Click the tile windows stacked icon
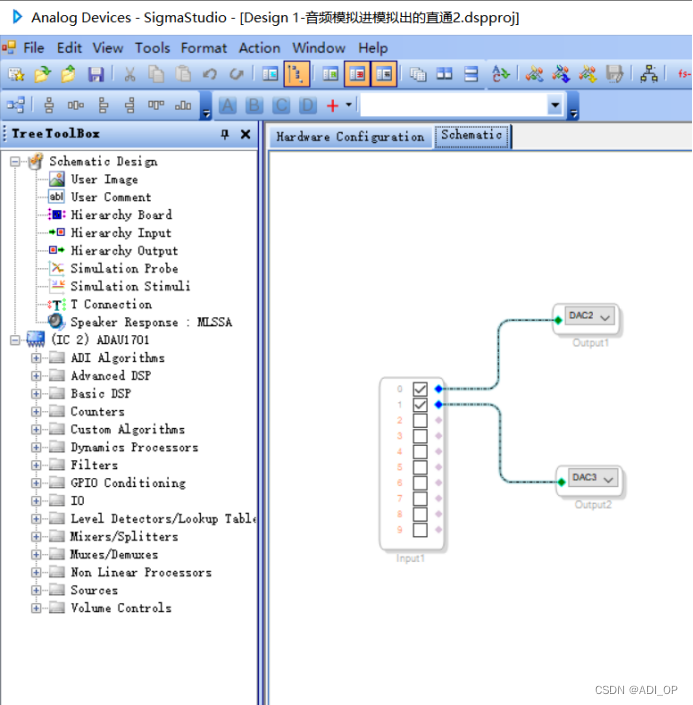 click(471, 74)
